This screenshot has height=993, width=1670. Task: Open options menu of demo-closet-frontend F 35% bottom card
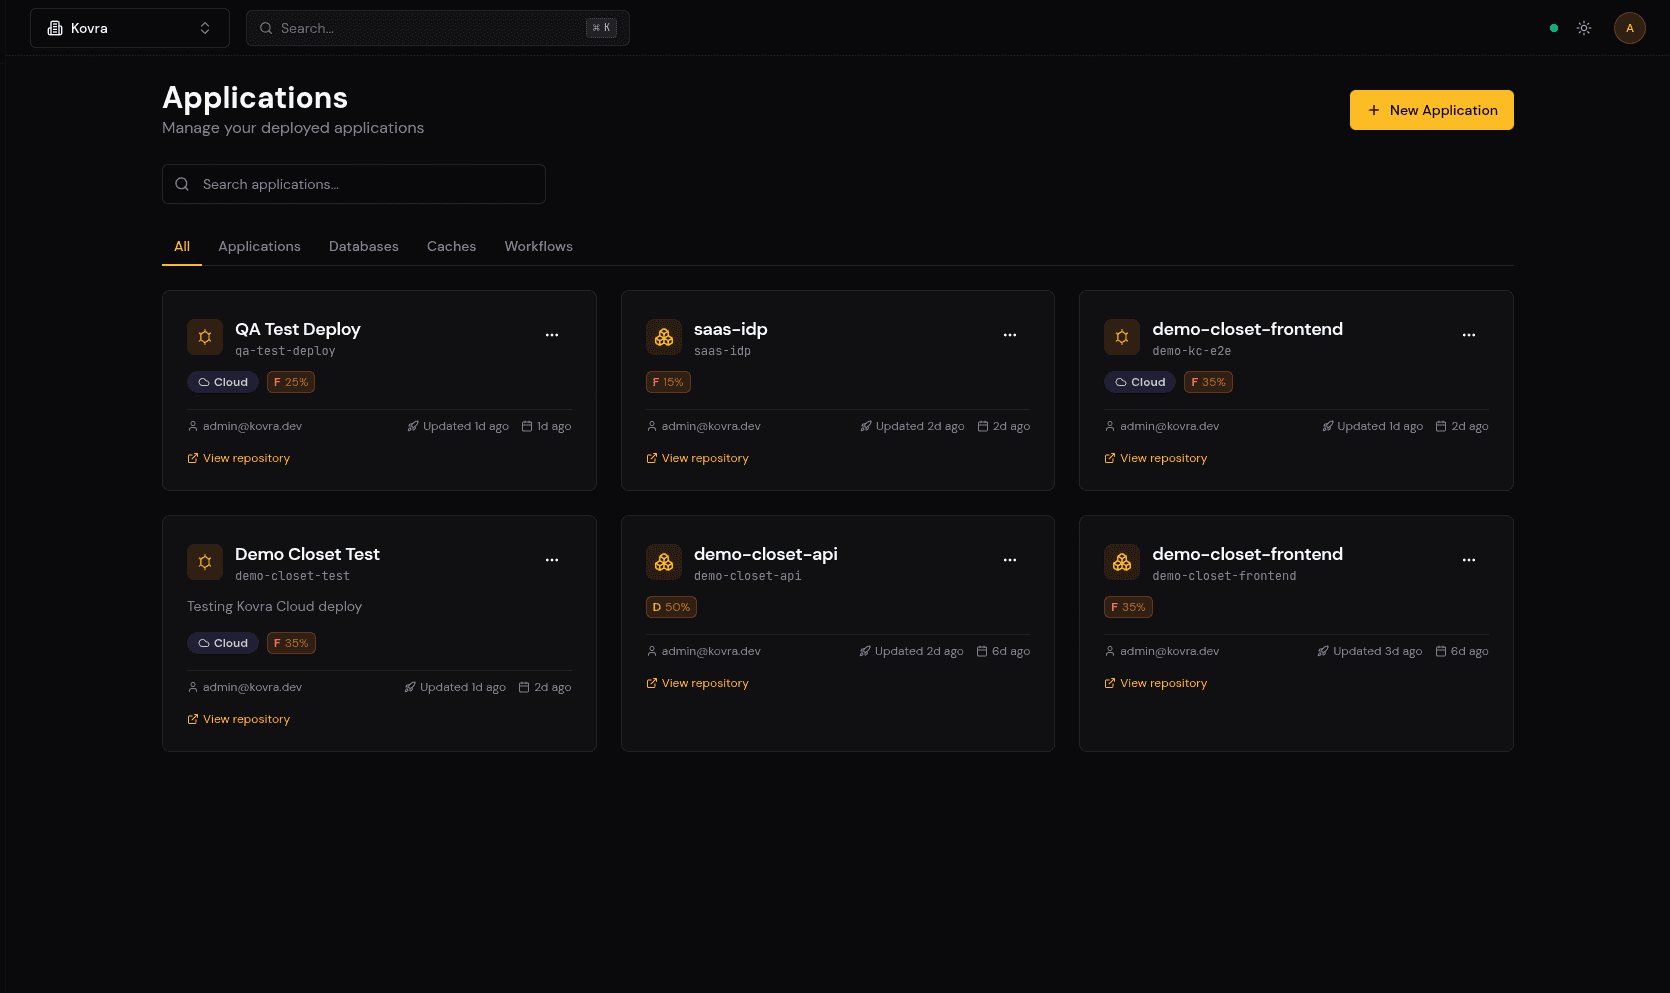tap(1469, 560)
